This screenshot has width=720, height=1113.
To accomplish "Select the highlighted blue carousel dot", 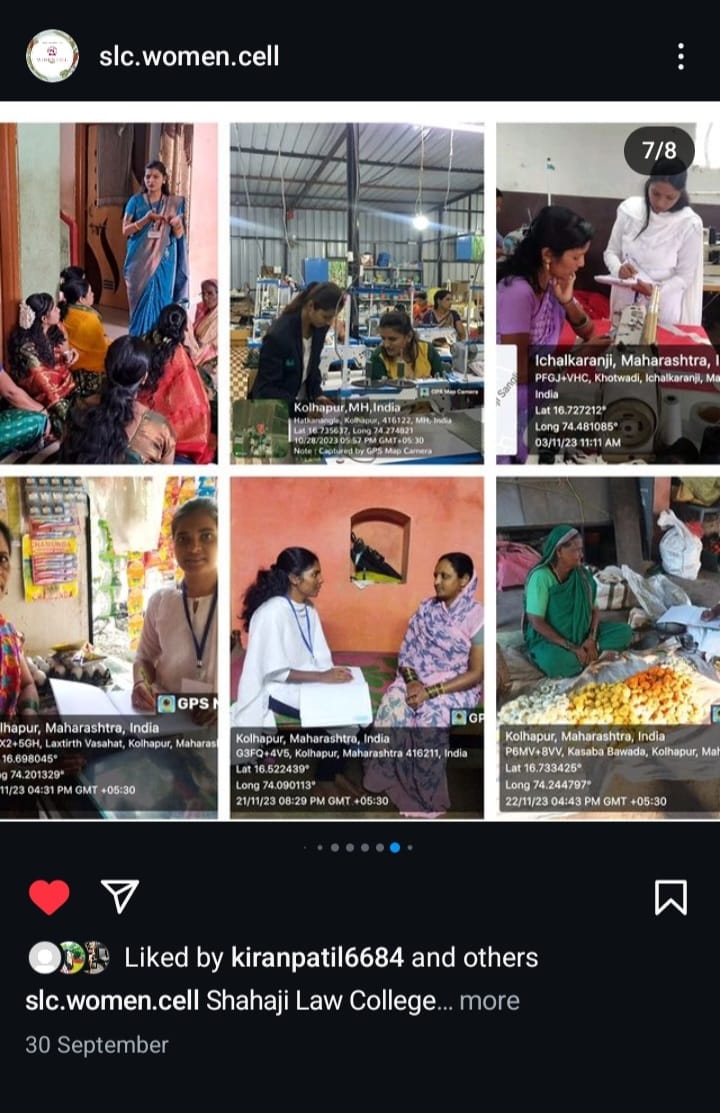I will tap(395, 847).
